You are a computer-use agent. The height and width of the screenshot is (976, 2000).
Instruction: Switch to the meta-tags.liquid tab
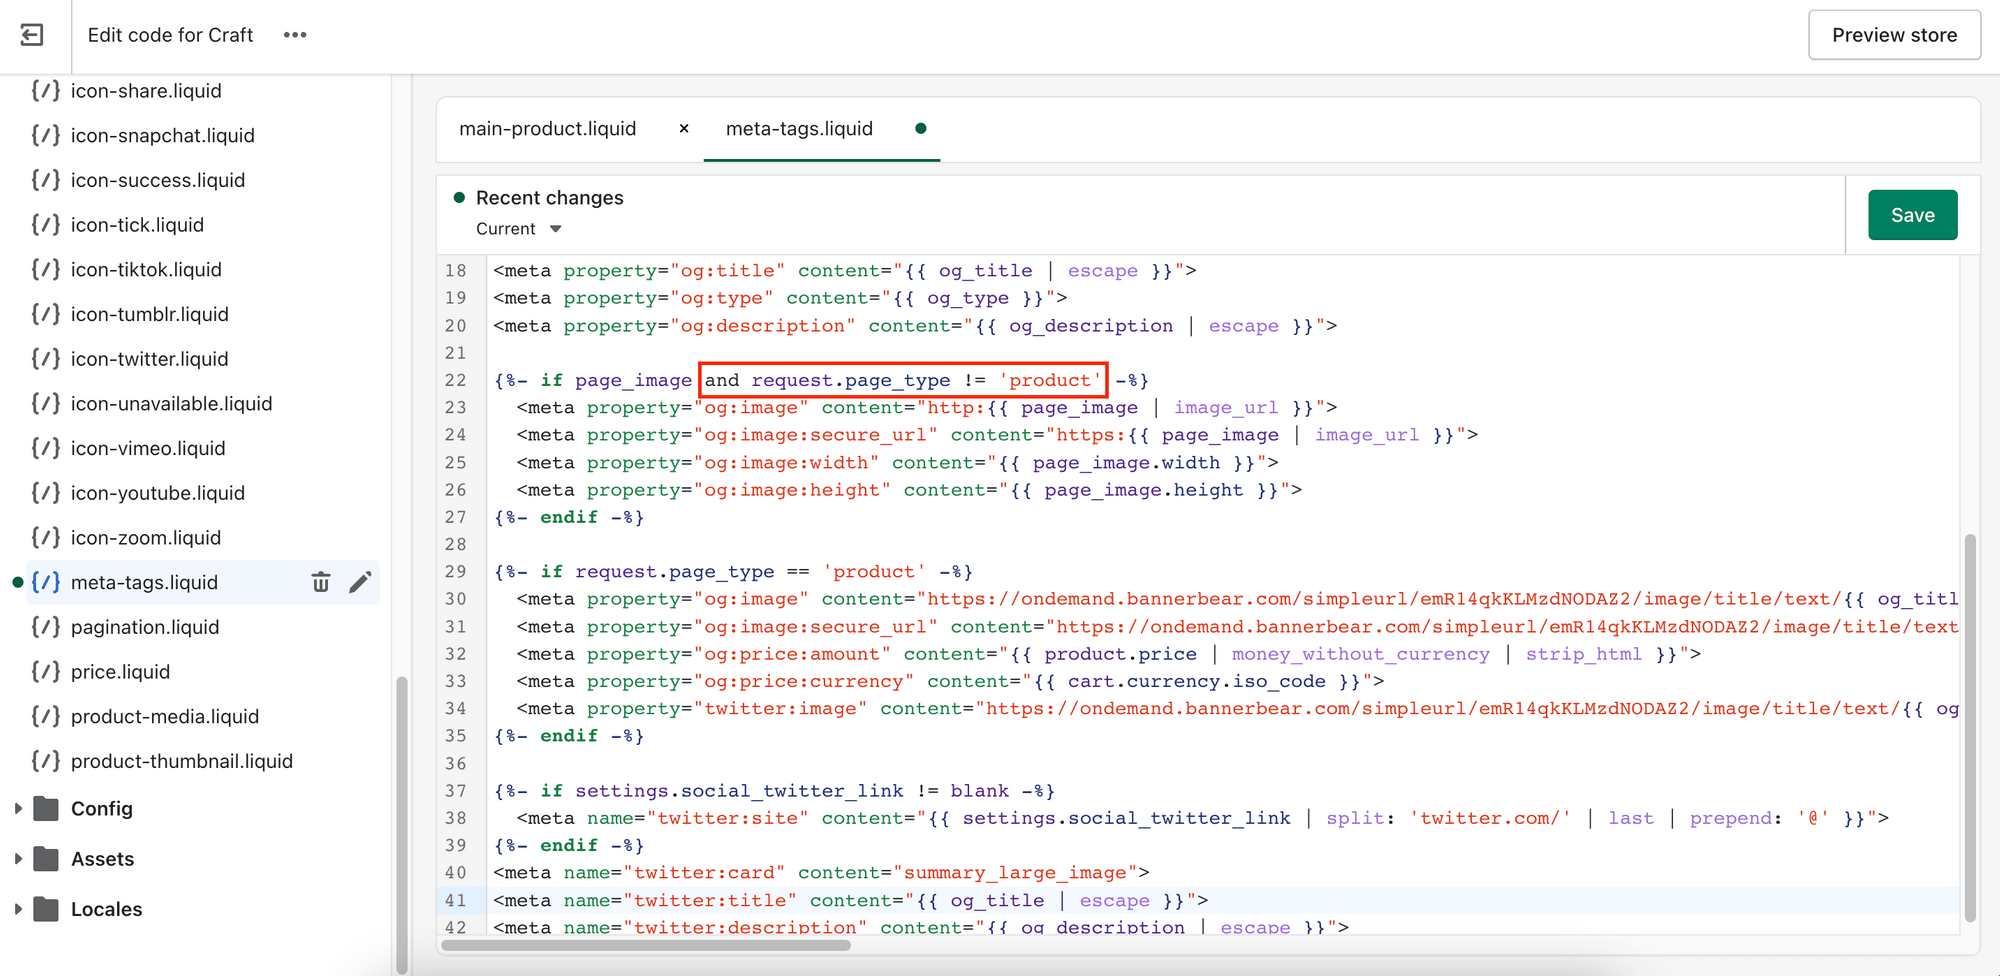coord(797,128)
